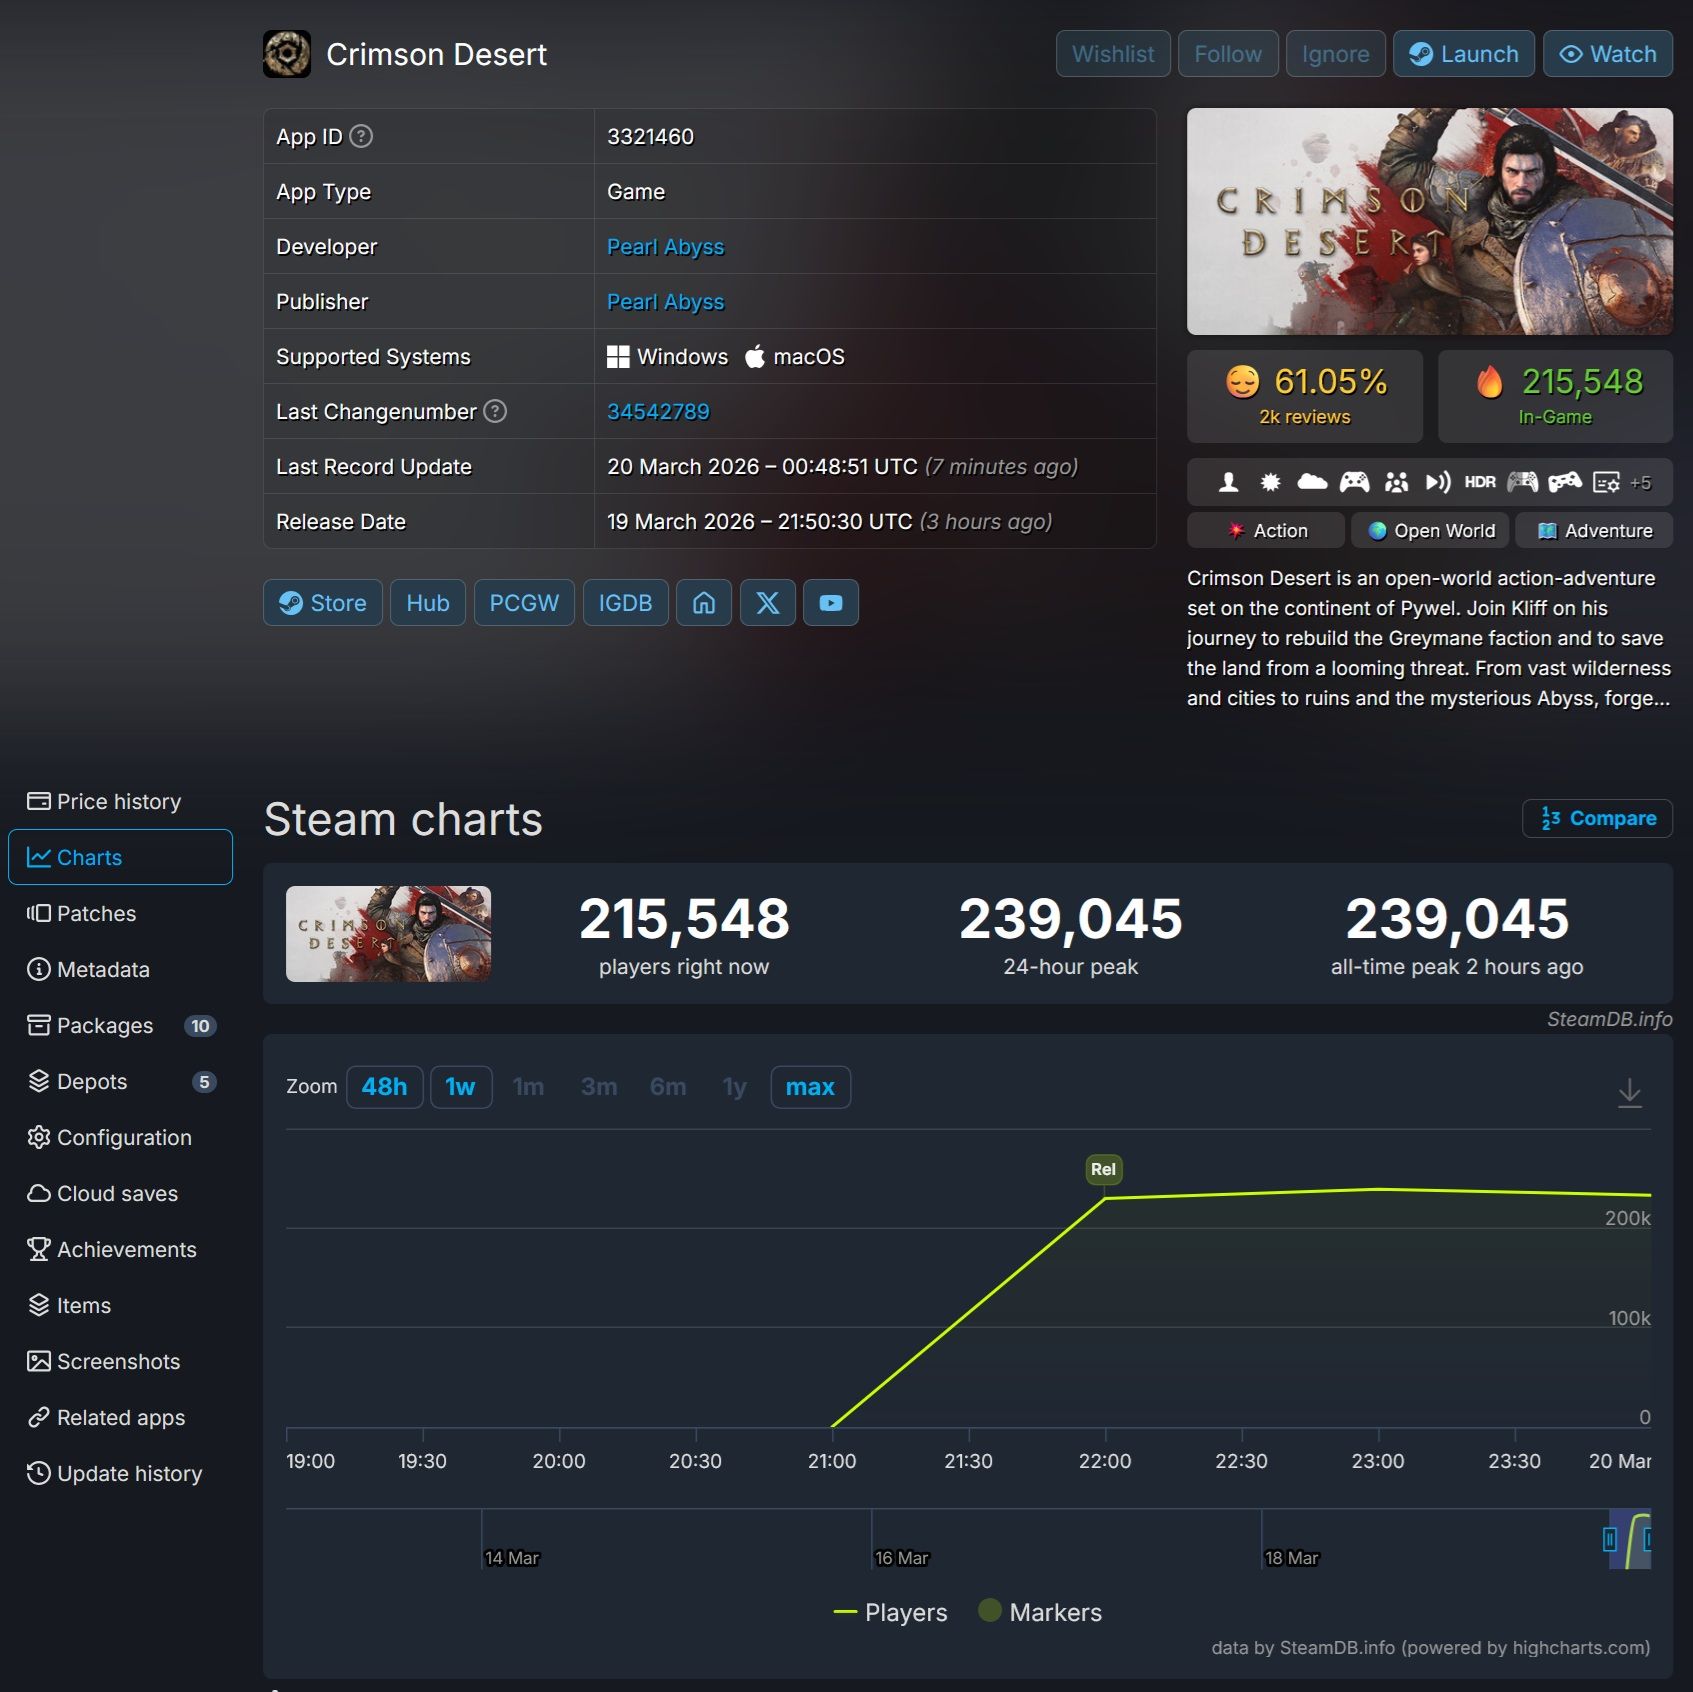The width and height of the screenshot is (1693, 1692).
Task: Click the HDR support badge icon
Action: [1478, 481]
